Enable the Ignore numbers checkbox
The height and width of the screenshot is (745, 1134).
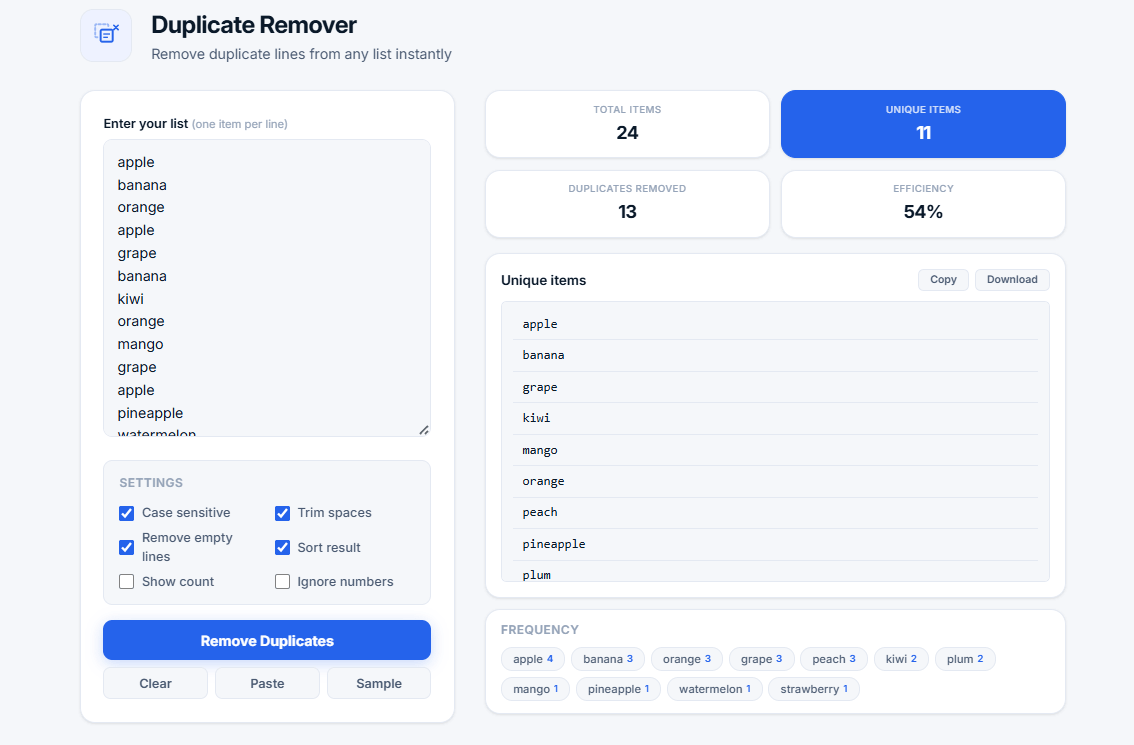click(283, 582)
